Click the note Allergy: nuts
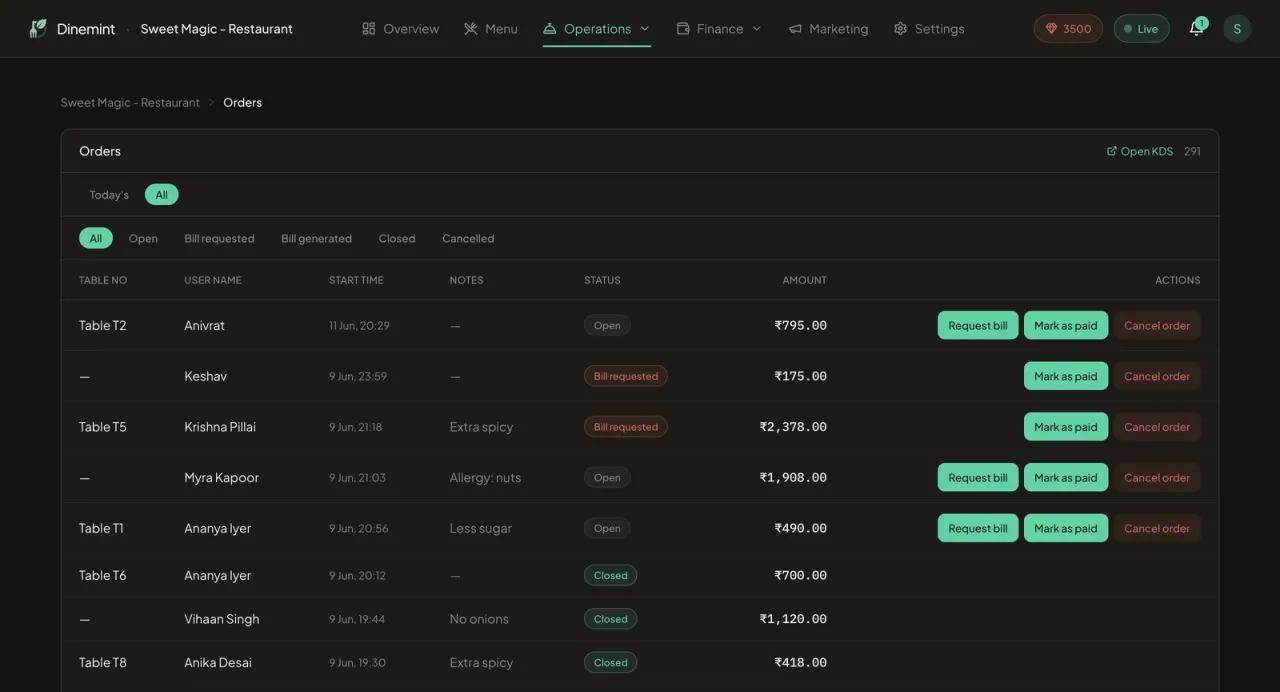Viewport: 1280px width, 692px height. coord(485,477)
